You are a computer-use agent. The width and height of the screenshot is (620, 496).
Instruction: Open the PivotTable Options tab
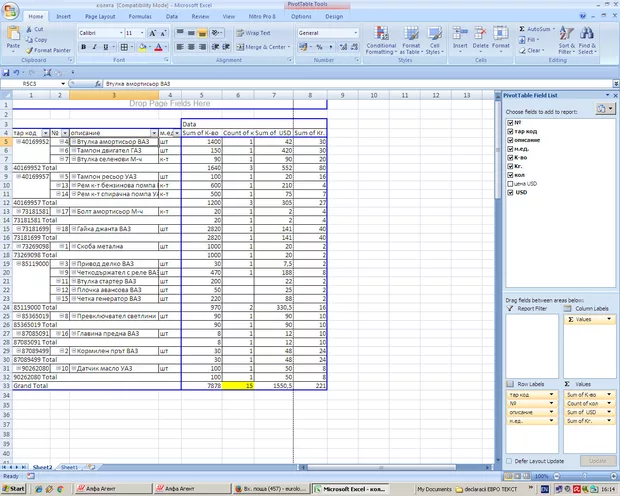point(303,17)
